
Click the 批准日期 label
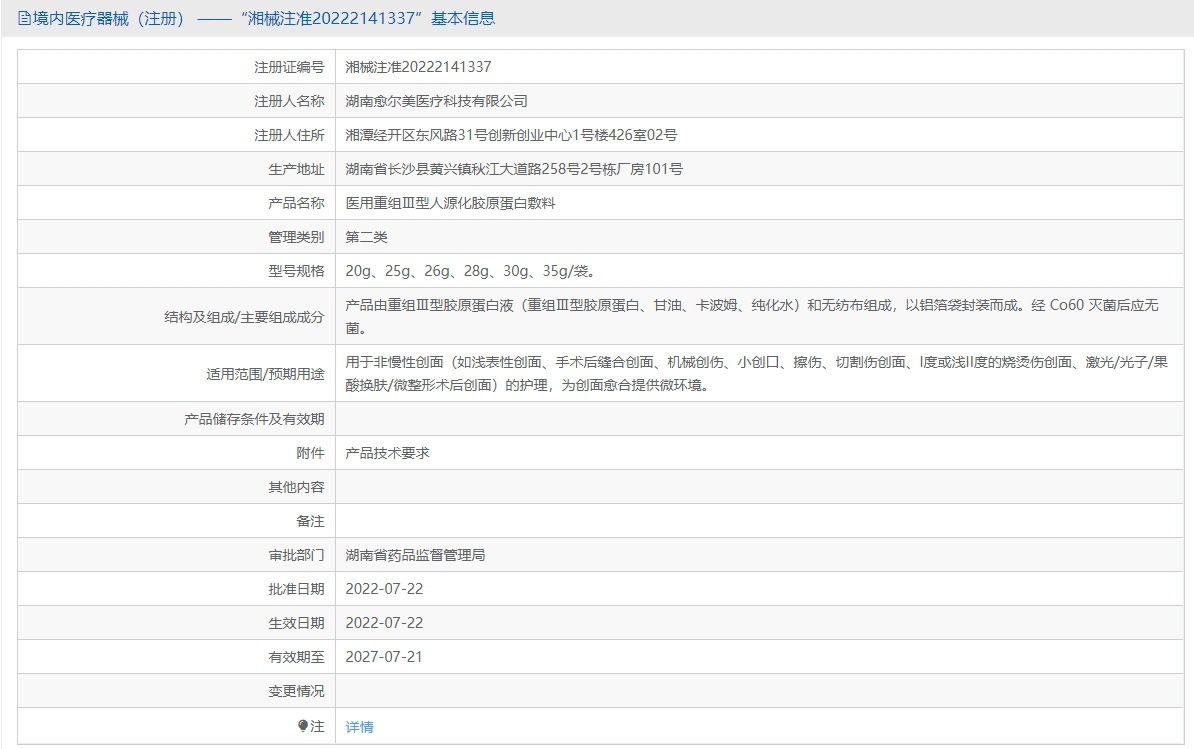point(296,589)
